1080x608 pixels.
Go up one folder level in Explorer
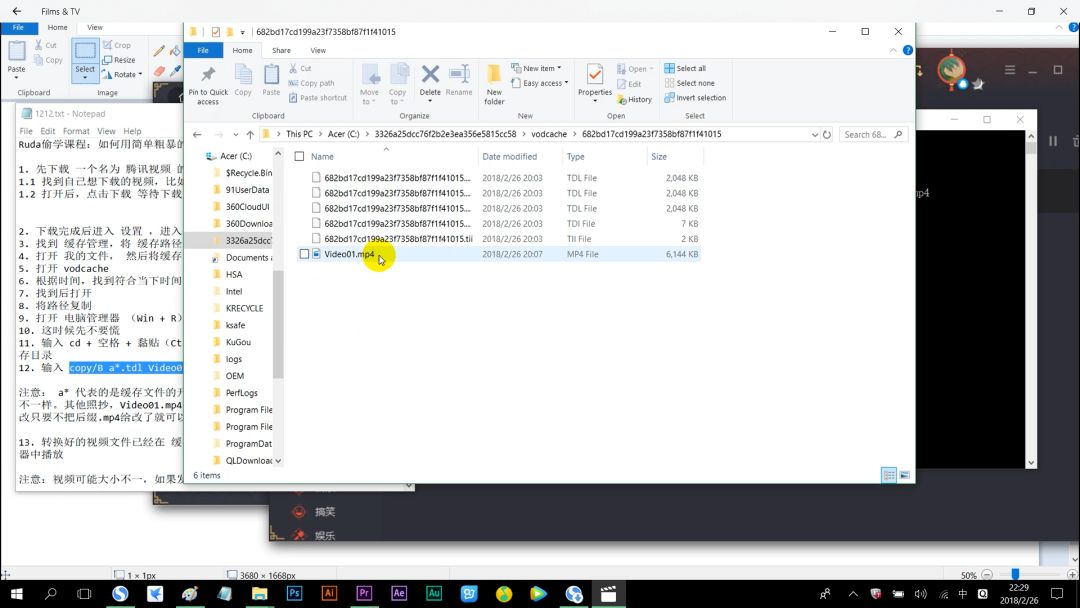[x=250, y=134]
